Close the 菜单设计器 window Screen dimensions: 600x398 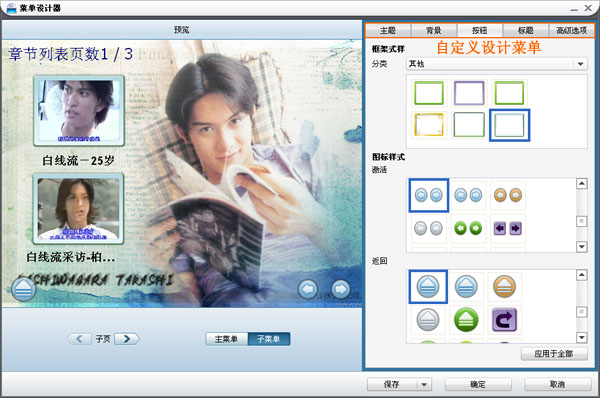point(588,8)
